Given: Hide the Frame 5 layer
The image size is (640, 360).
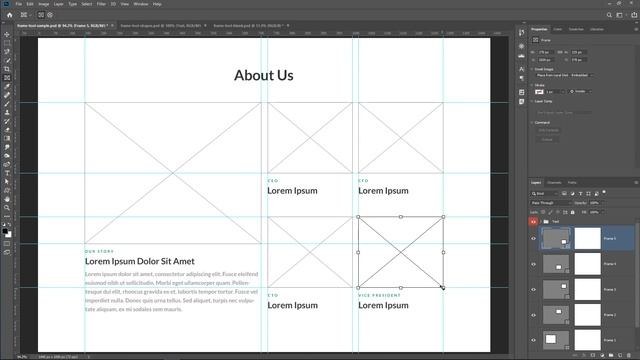Looking at the screenshot, I should (x=533, y=238).
